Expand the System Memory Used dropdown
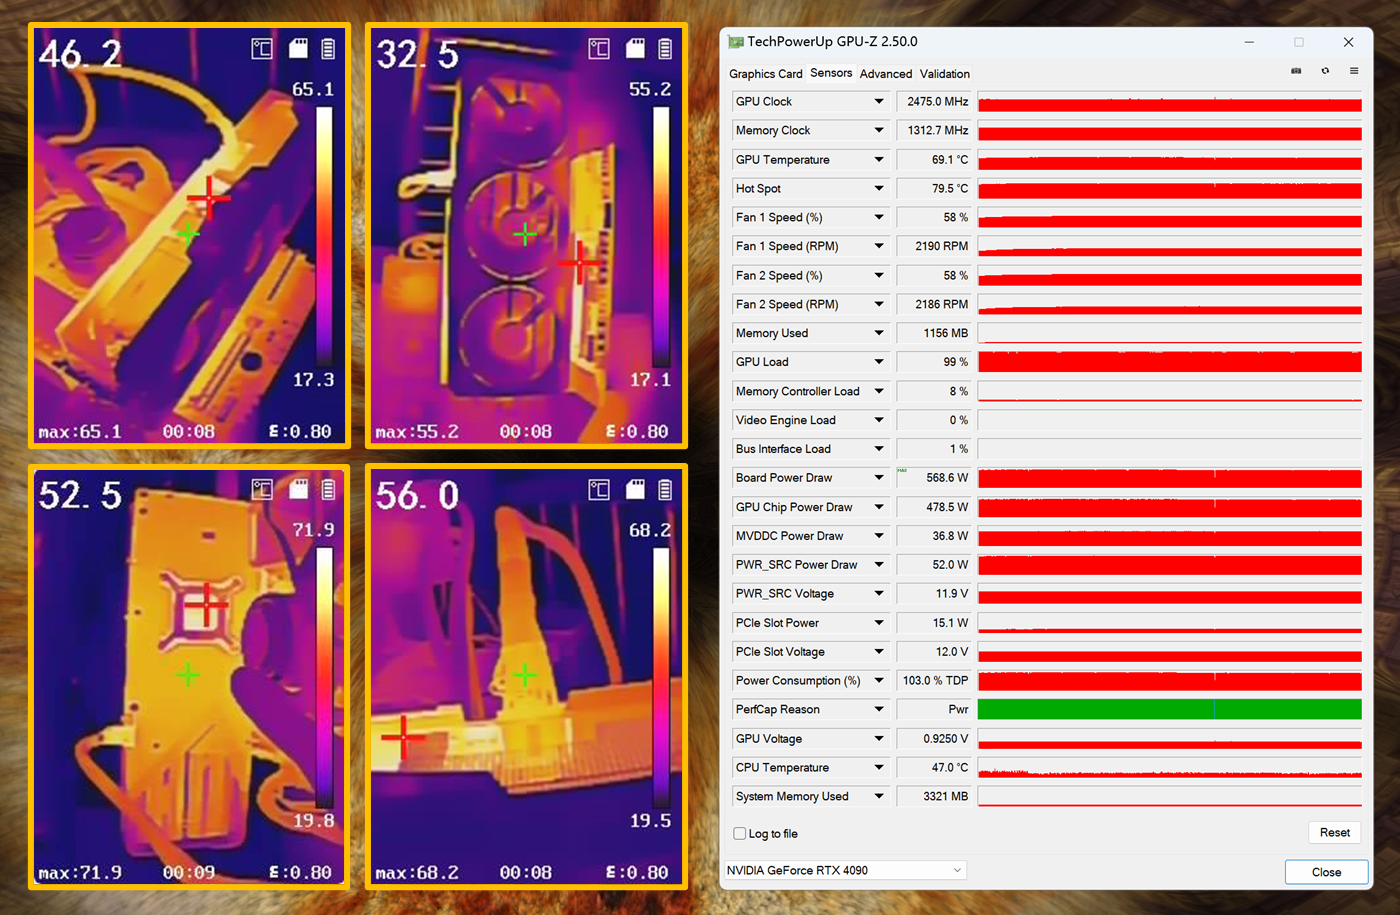 point(879,797)
